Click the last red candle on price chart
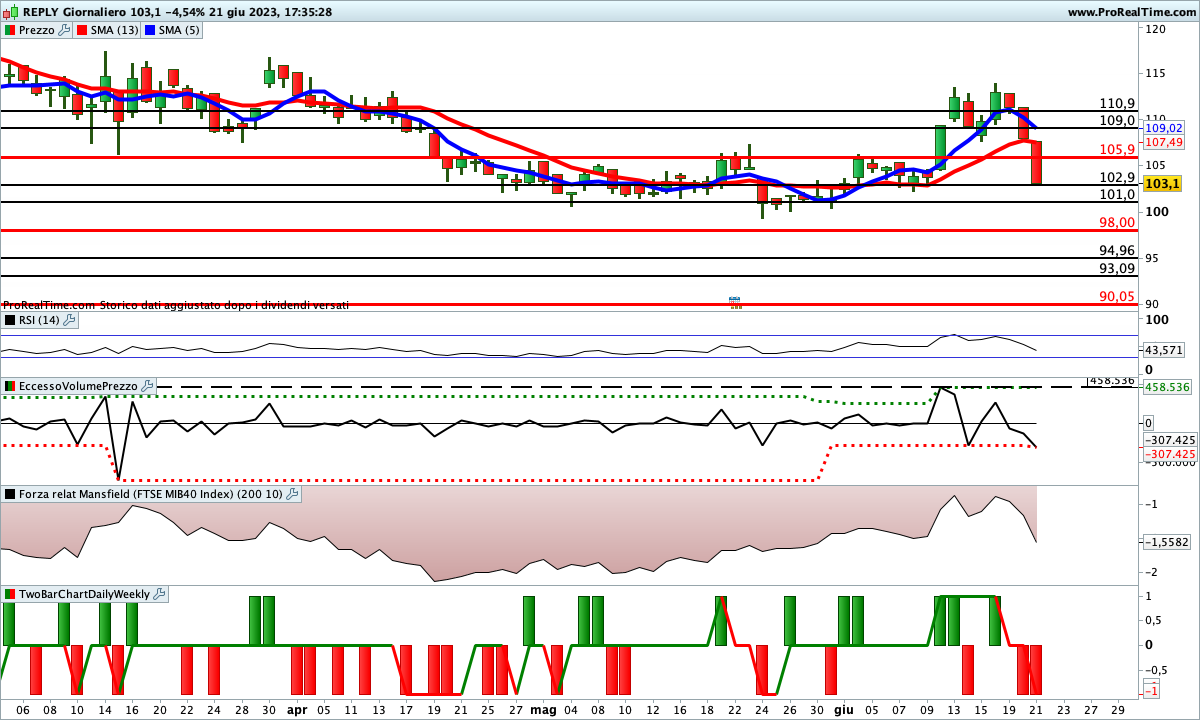Image resolution: width=1200 pixels, height=720 pixels. [x=1036, y=162]
